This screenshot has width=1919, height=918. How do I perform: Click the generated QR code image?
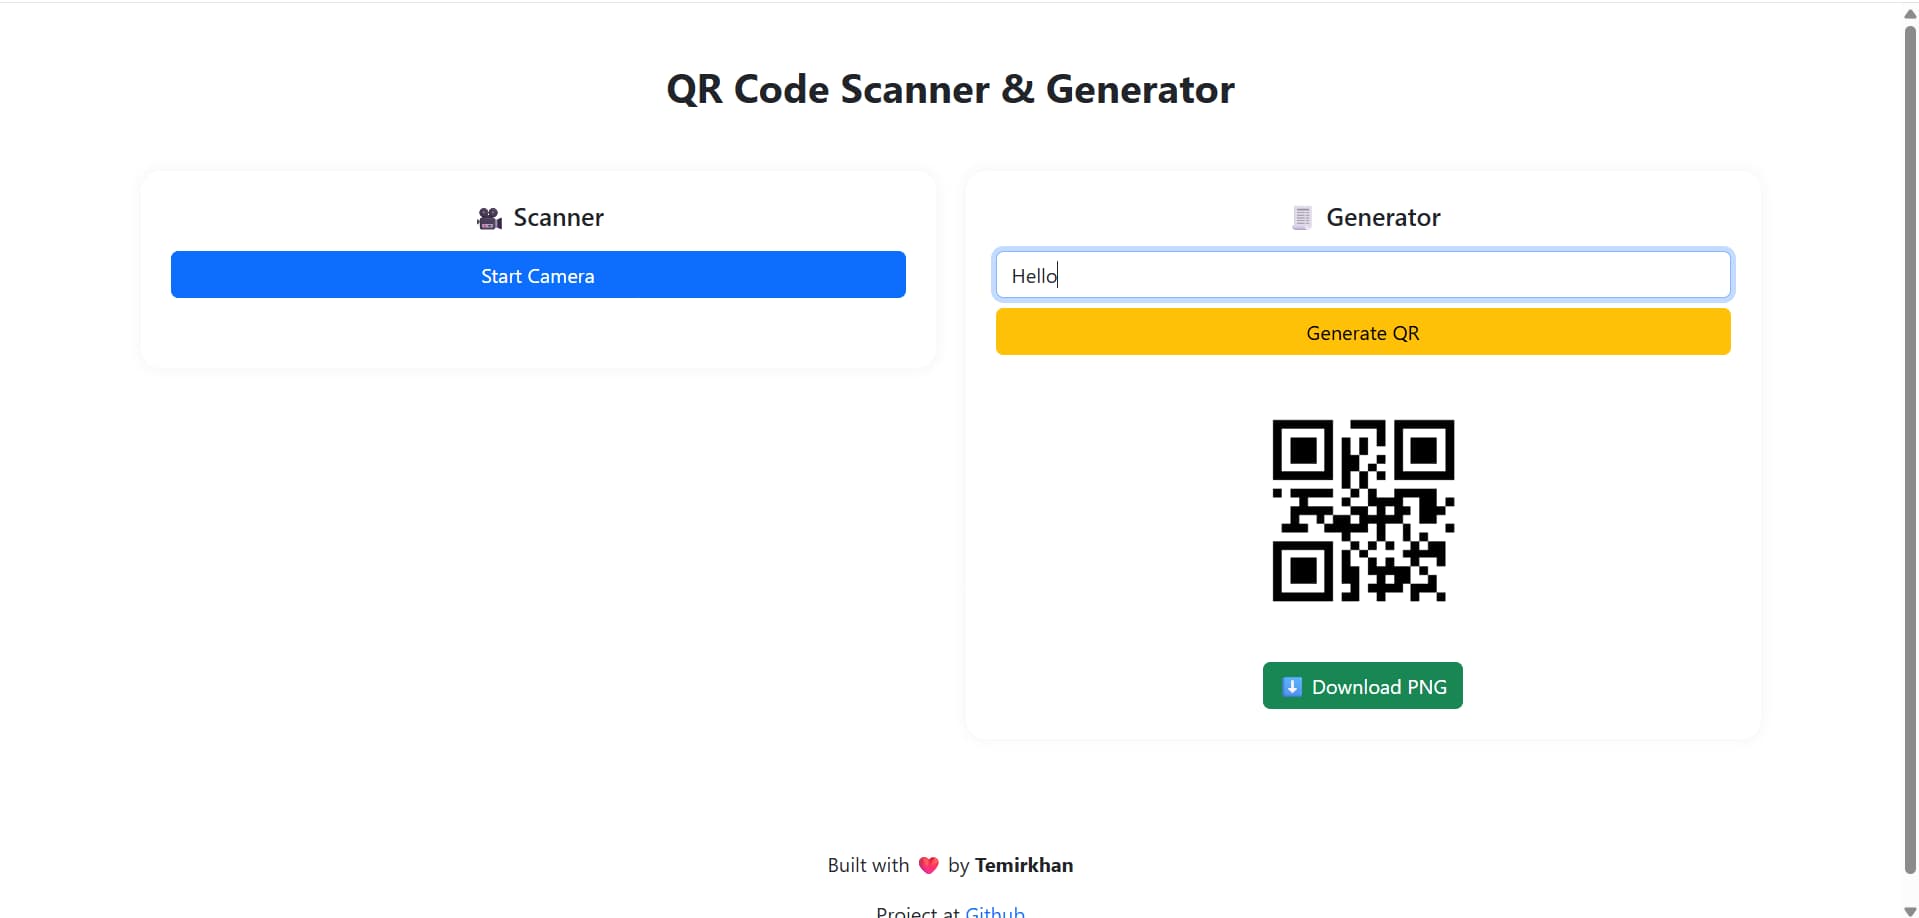(x=1362, y=510)
